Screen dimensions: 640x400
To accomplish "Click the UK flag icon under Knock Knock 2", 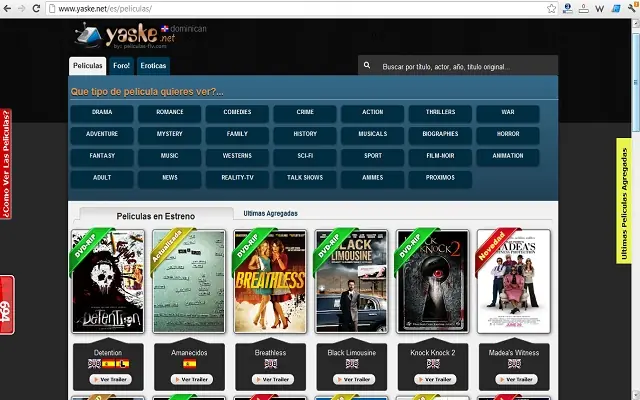I will [x=433, y=363].
